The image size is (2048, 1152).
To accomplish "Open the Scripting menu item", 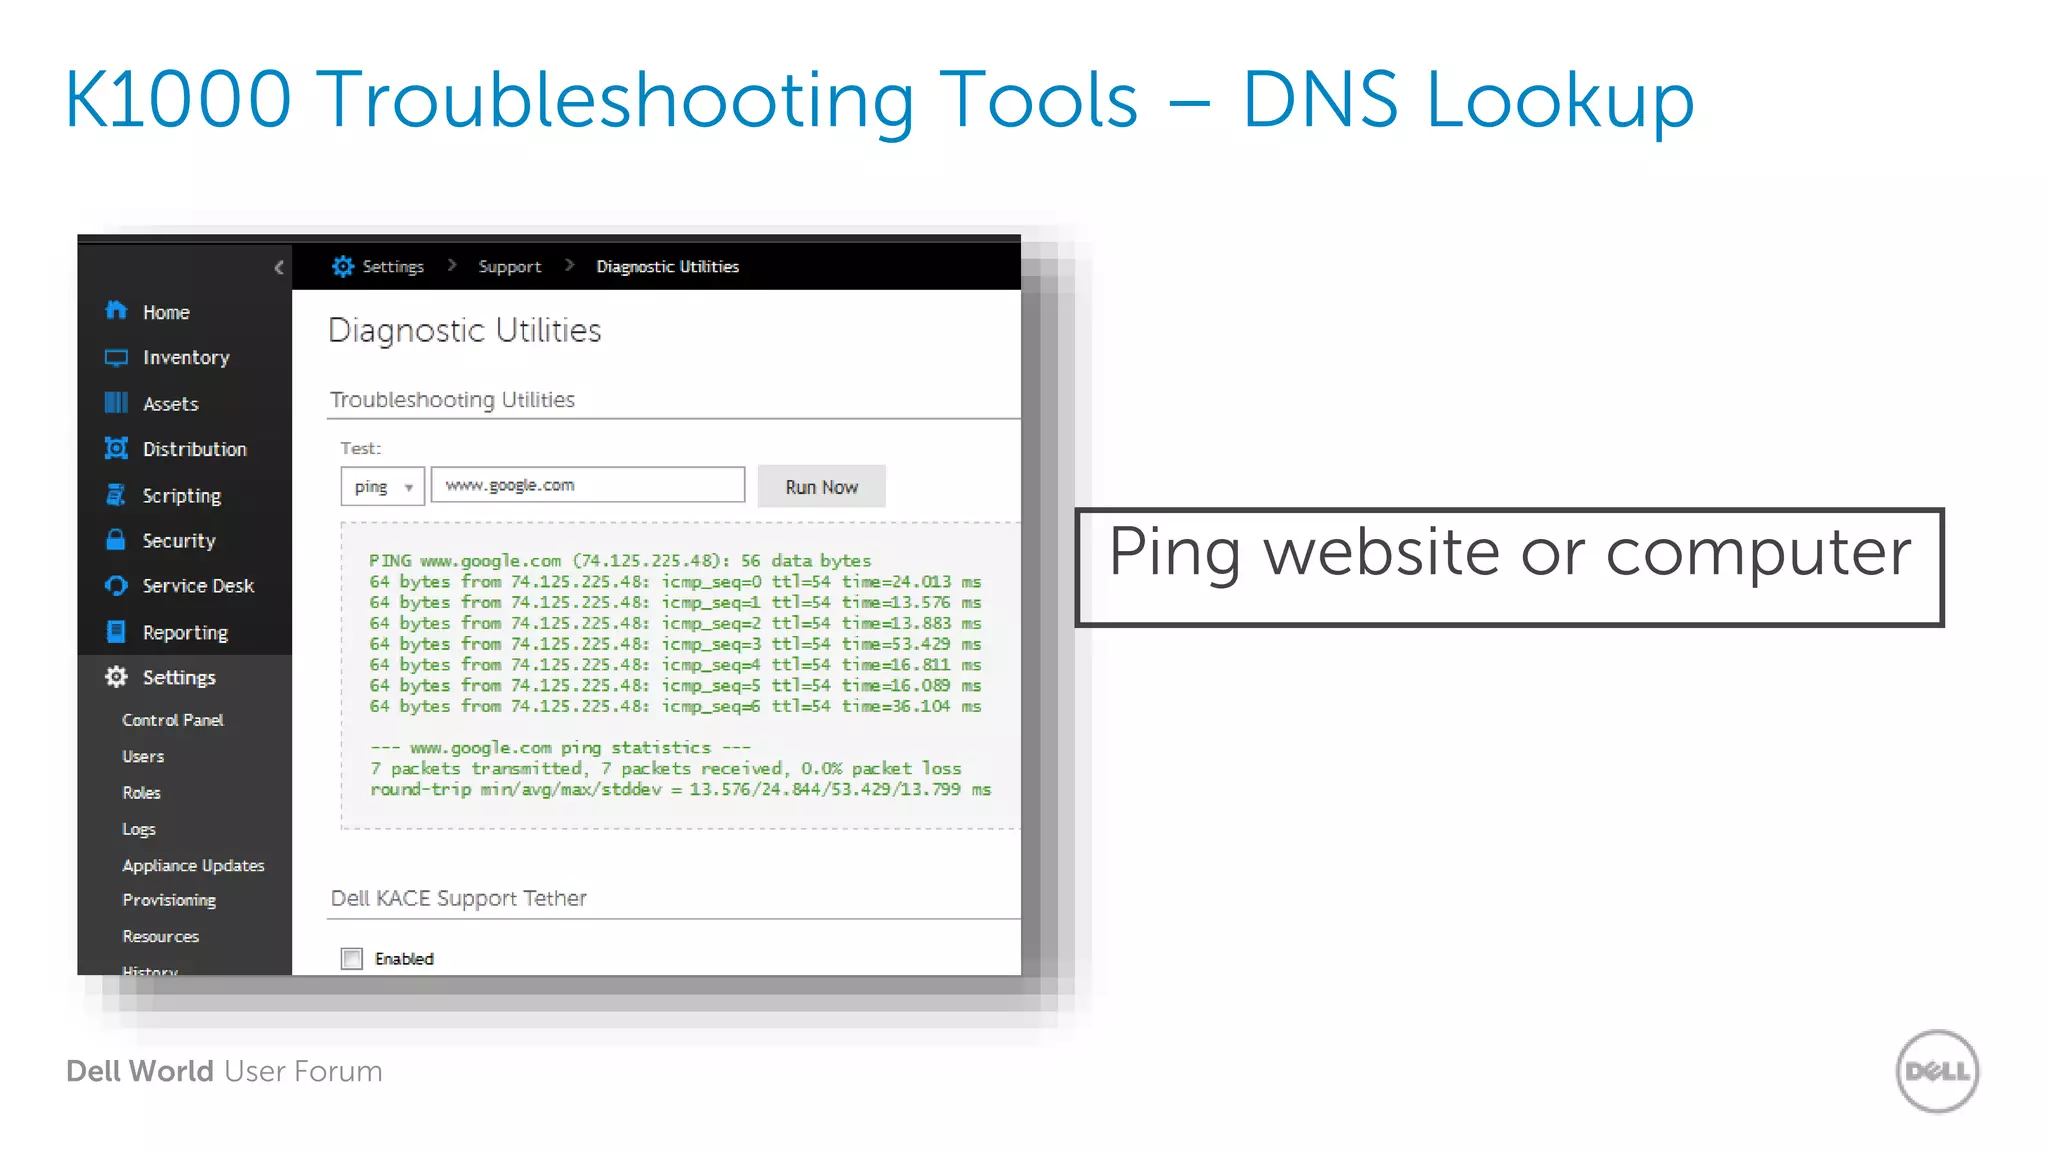I will coord(182,496).
